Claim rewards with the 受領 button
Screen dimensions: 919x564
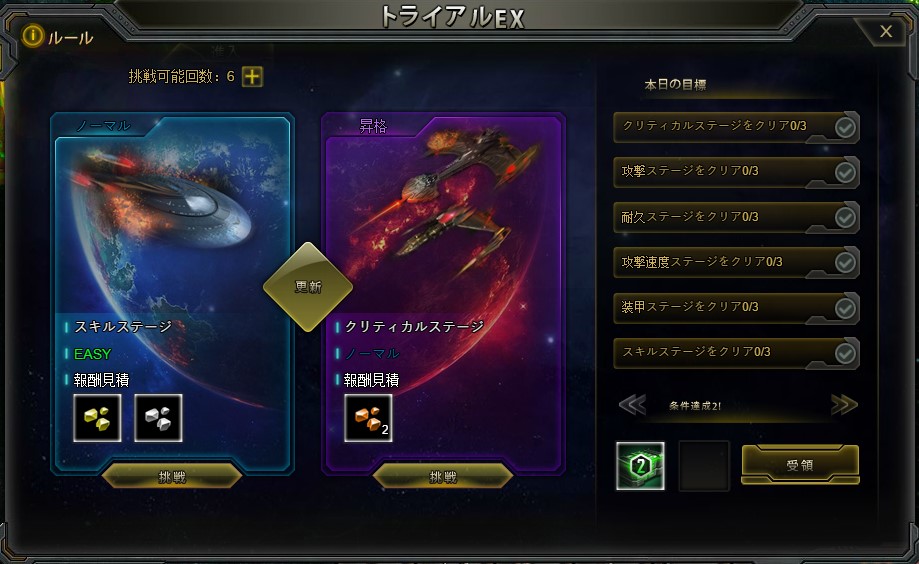(800, 464)
